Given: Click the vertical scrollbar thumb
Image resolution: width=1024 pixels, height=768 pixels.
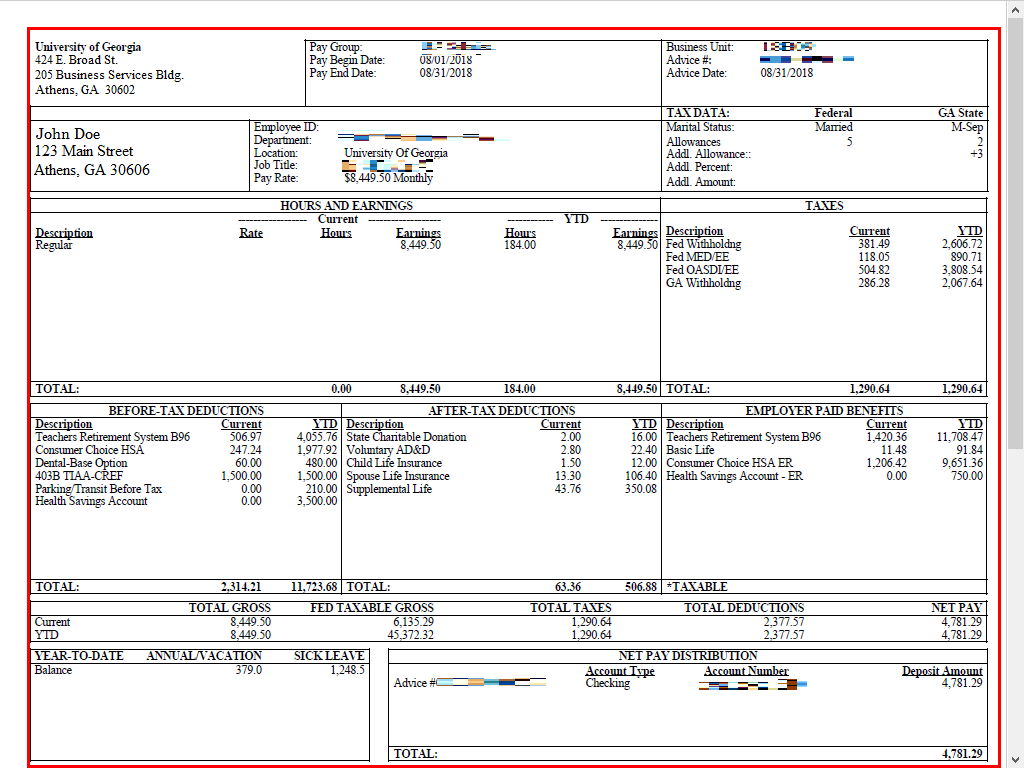Looking at the screenshot, I should point(1015,233).
